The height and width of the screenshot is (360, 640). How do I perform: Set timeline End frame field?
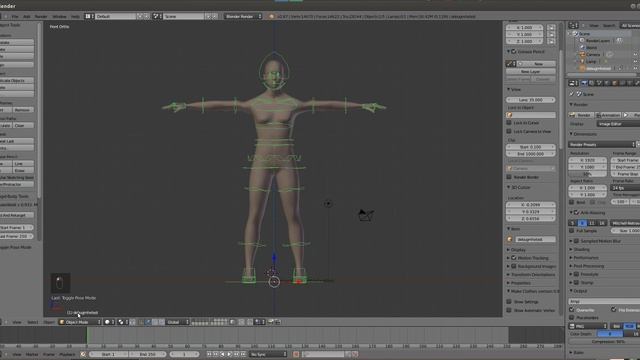147,354
